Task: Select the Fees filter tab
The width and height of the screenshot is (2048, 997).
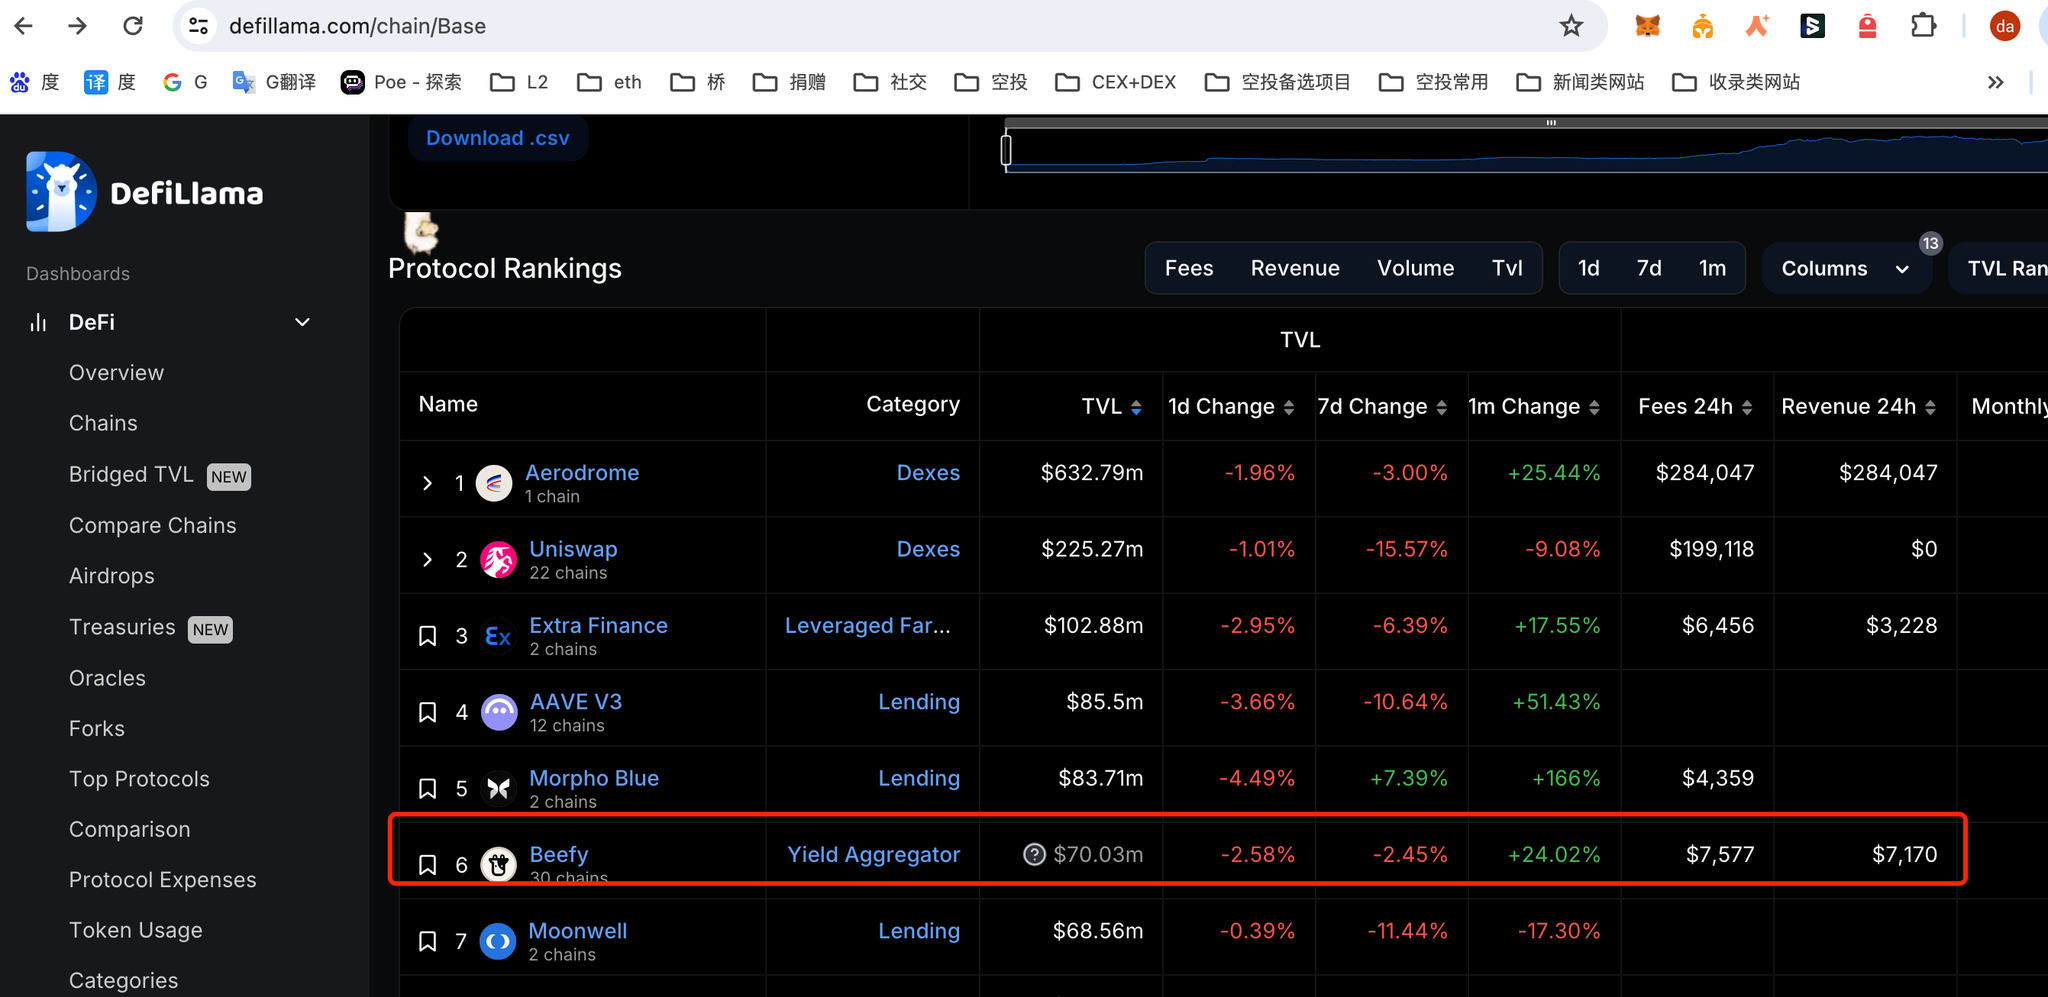Action: click(x=1188, y=268)
